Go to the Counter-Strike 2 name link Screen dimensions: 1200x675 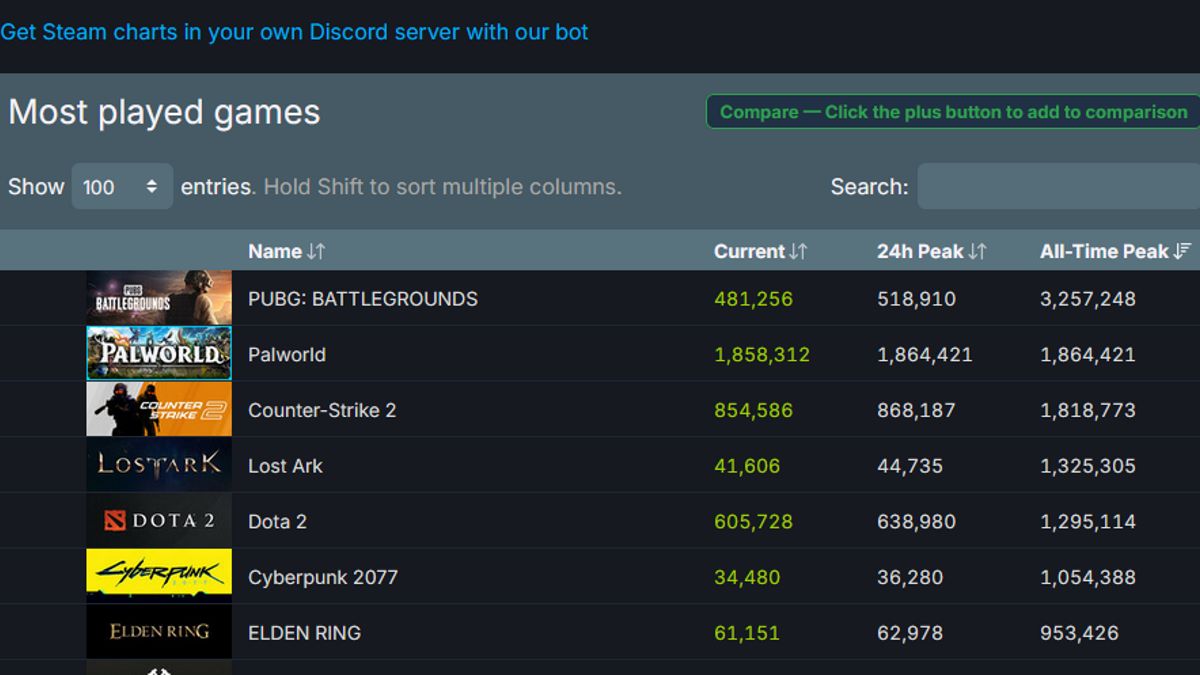click(x=321, y=411)
